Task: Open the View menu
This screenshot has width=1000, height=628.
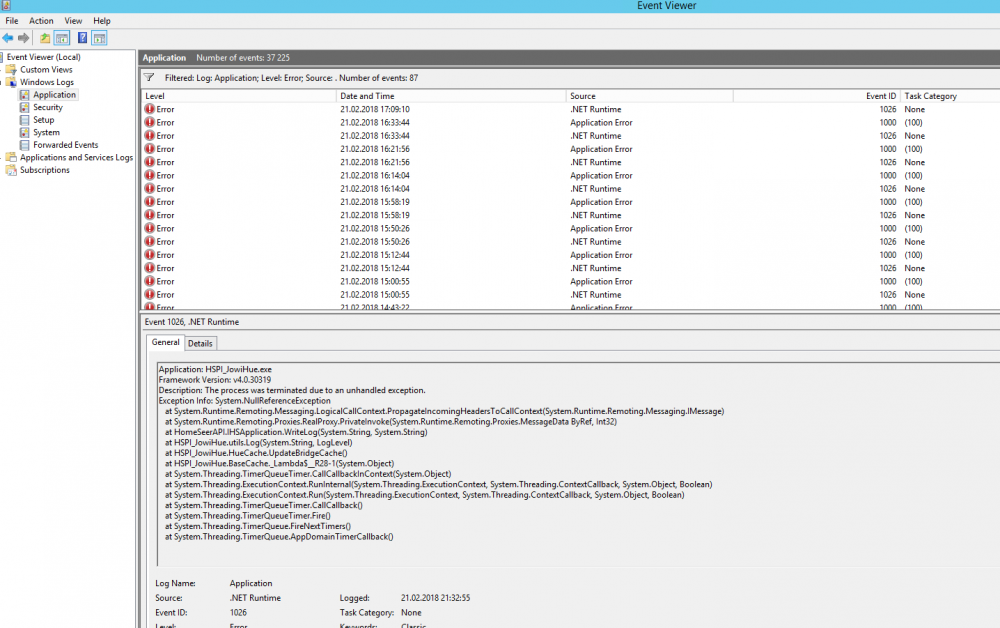Action: click(74, 20)
